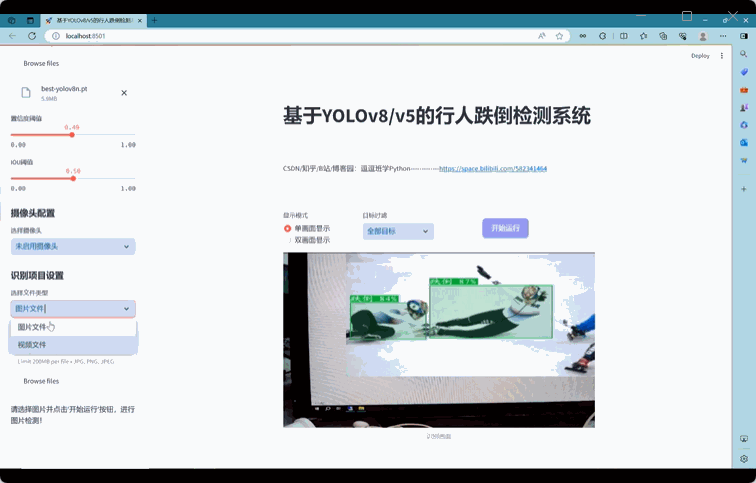Open Edge settings and more menu
756x483 pixels.
pos(723,36)
